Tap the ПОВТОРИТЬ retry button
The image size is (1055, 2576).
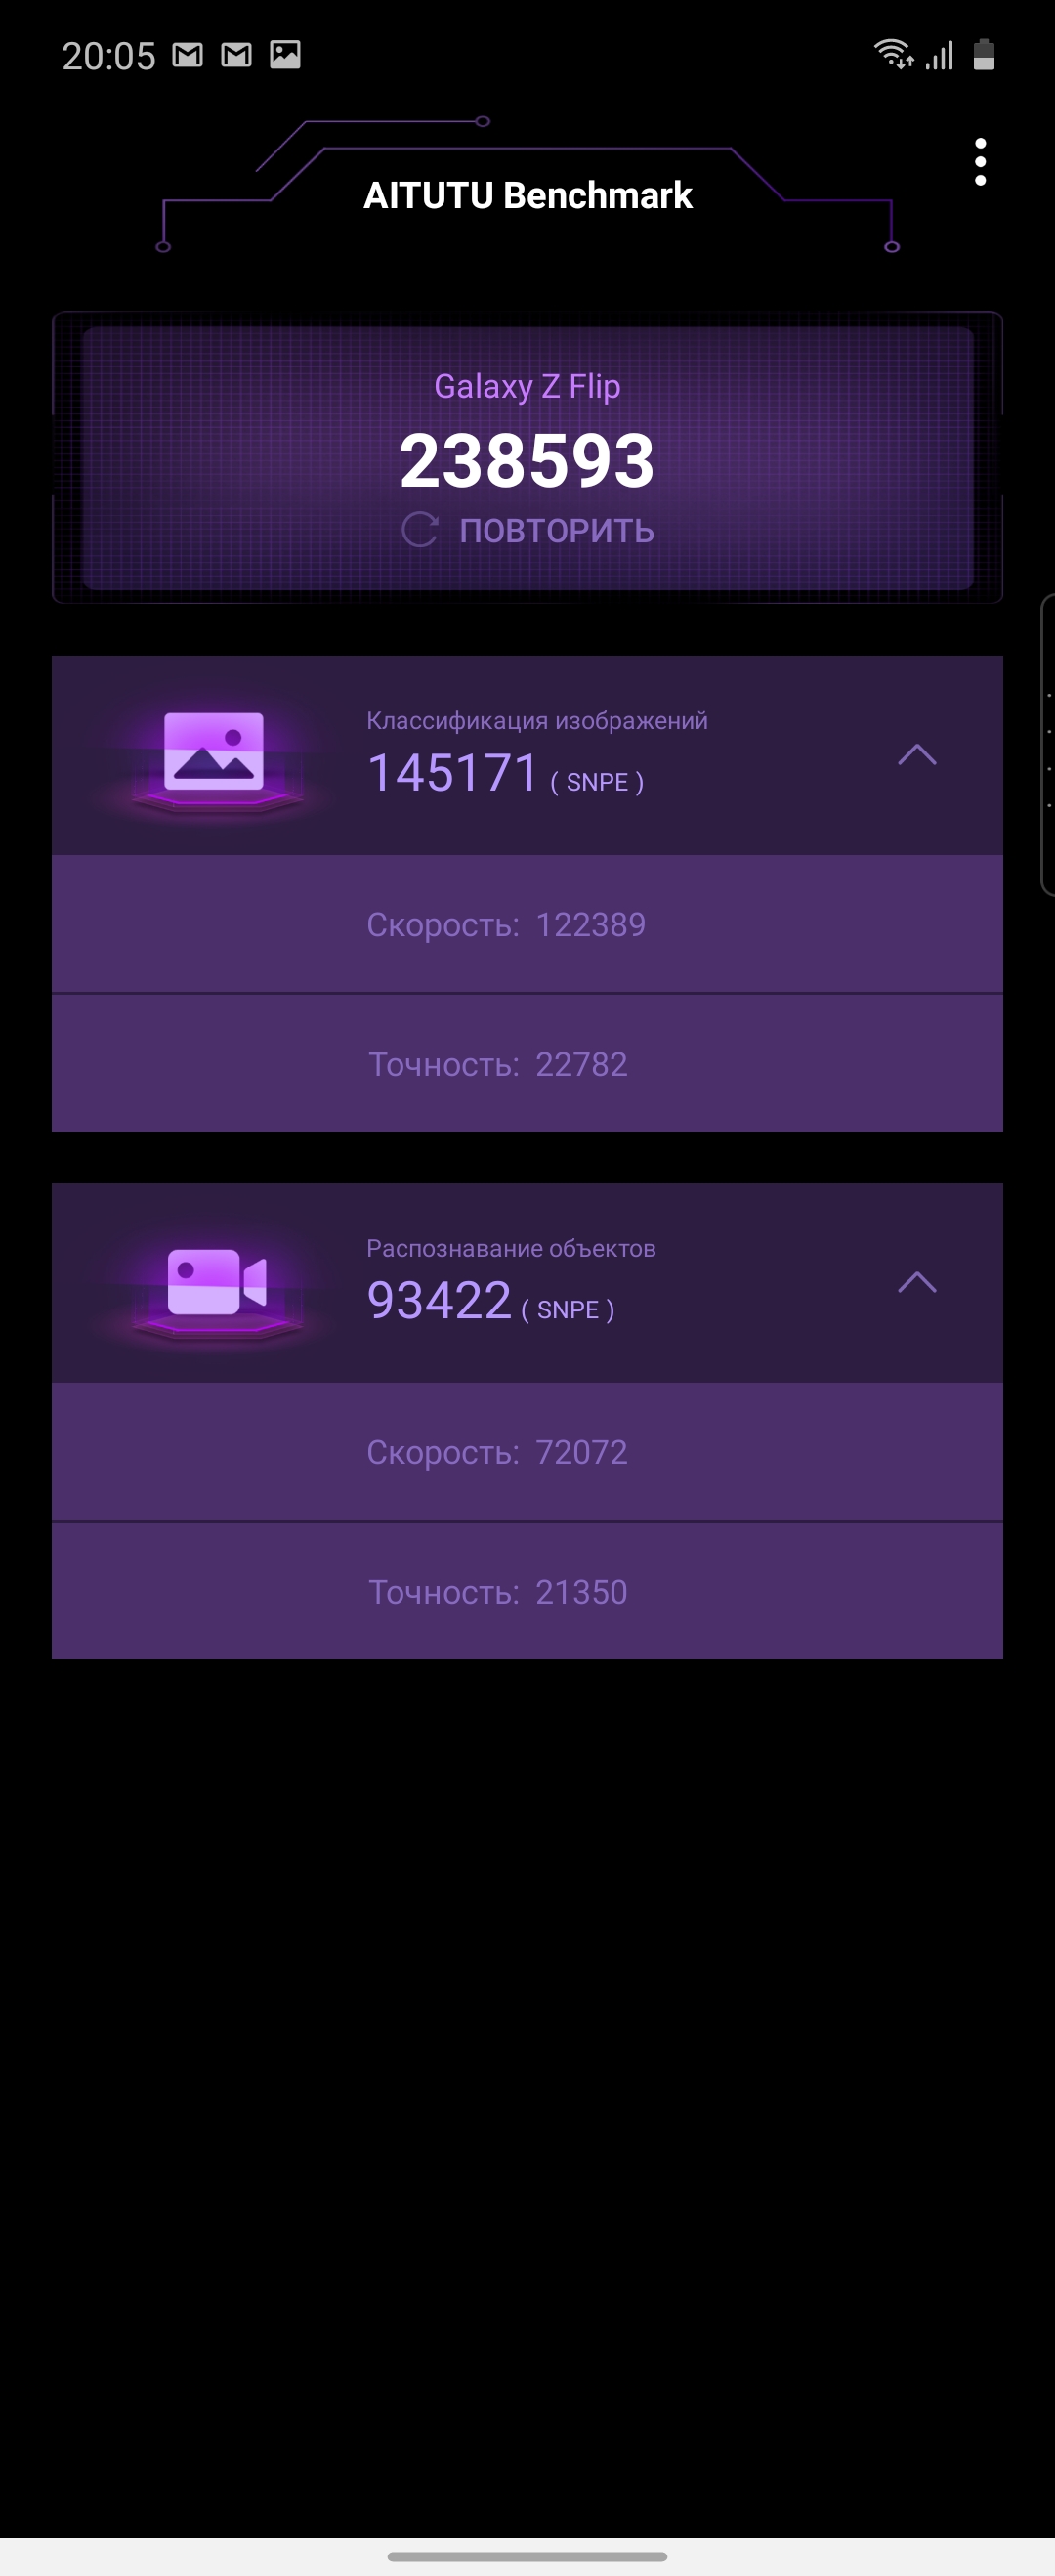pos(528,530)
